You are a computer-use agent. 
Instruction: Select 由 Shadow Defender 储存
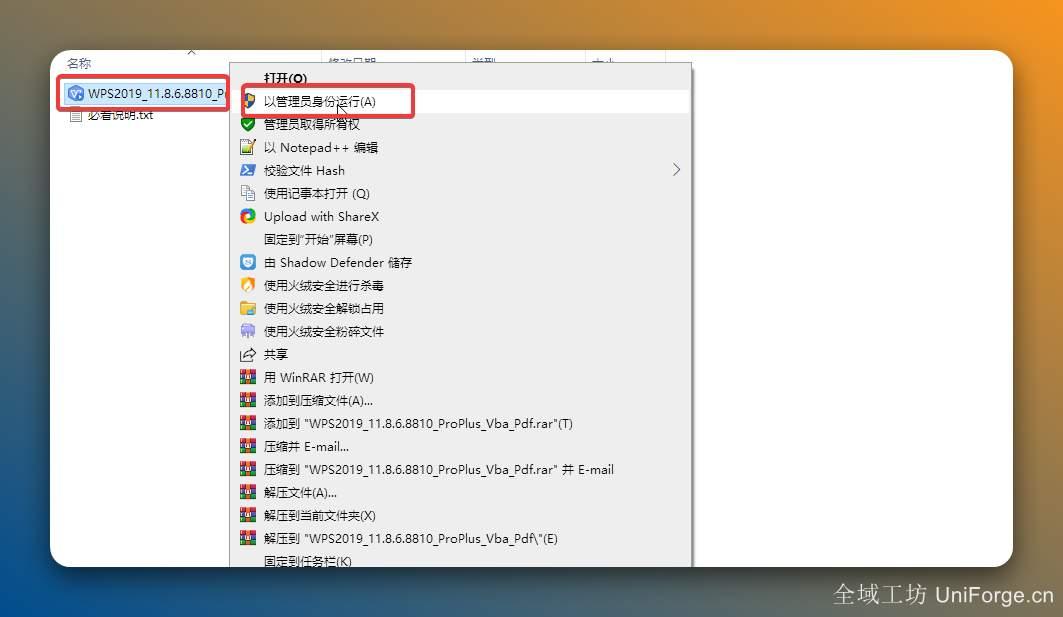(x=338, y=262)
